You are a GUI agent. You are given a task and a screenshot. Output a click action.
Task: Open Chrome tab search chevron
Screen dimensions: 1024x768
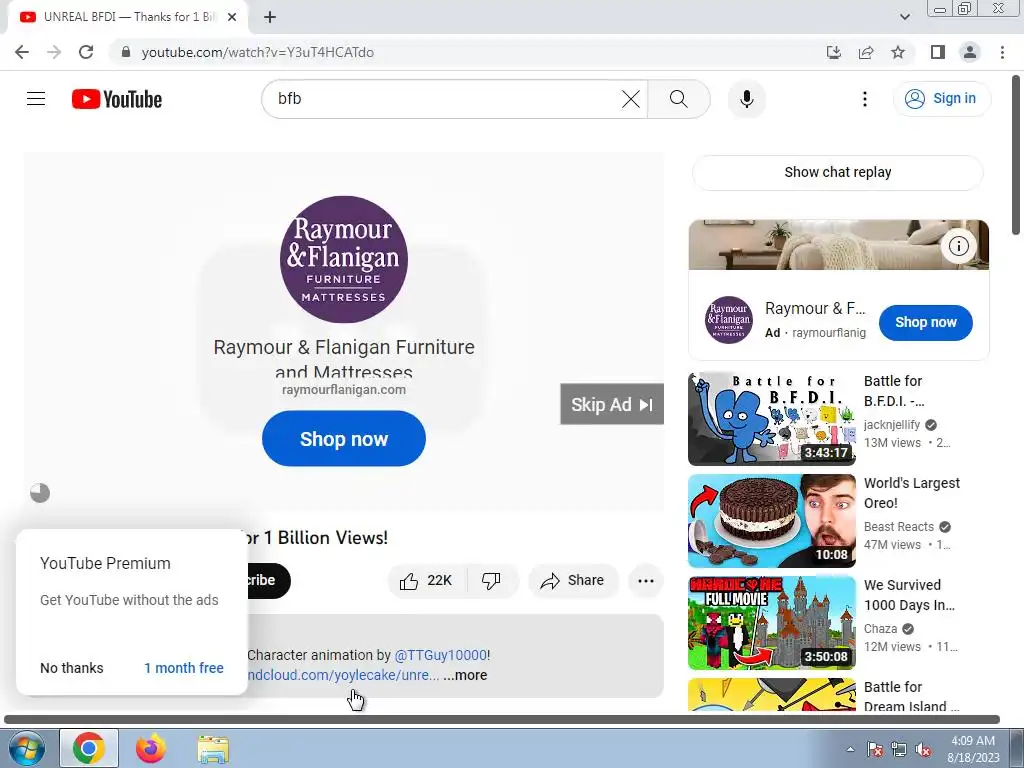[x=904, y=17]
